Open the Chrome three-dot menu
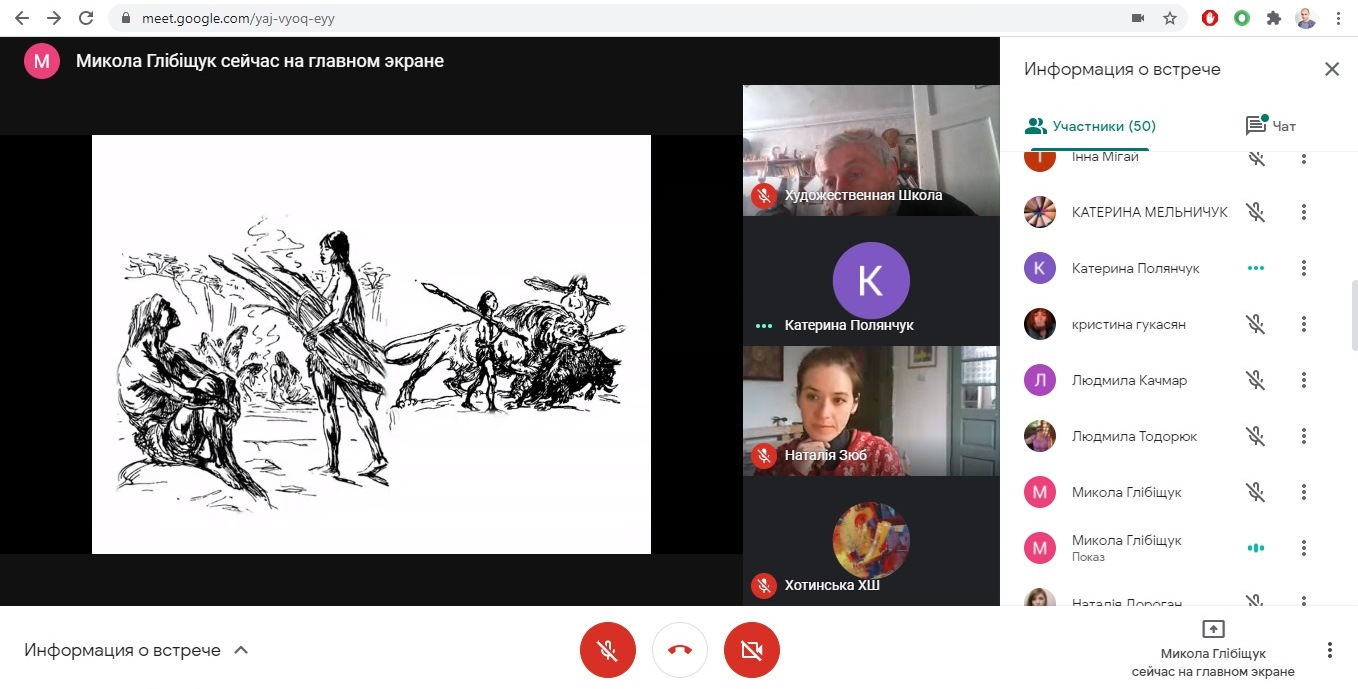This screenshot has width=1358, height=689. [x=1338, y=18]
